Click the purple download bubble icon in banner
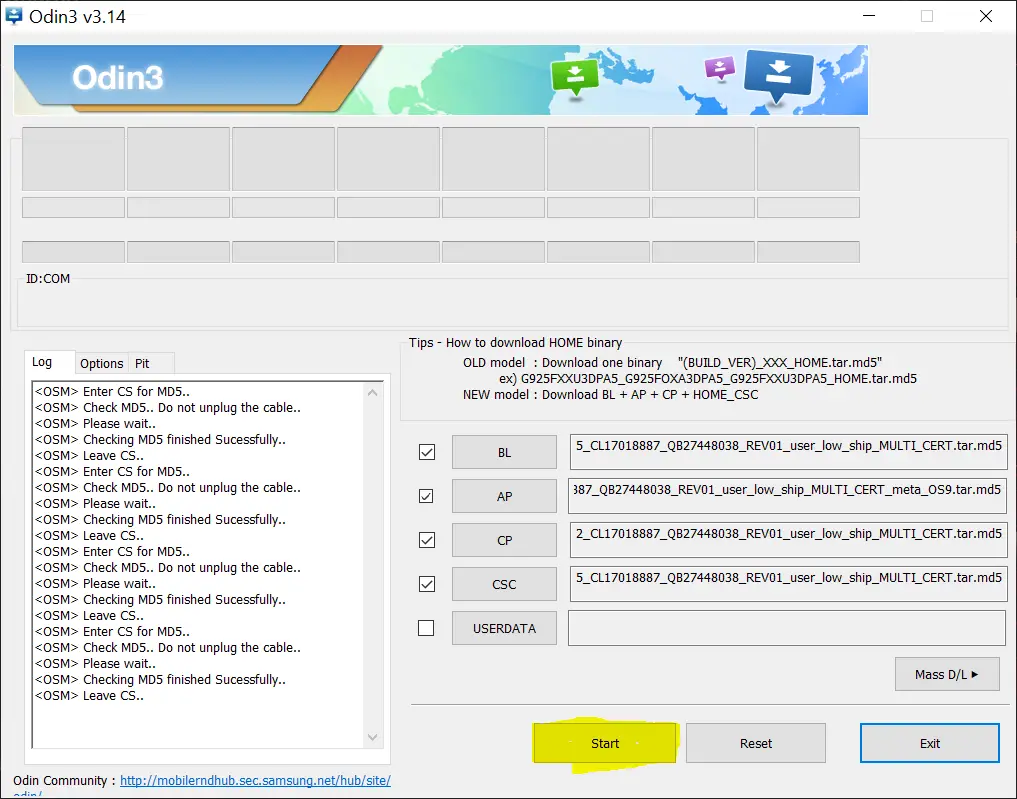This screenshot has height=799, width=1017. click(720, 67)
